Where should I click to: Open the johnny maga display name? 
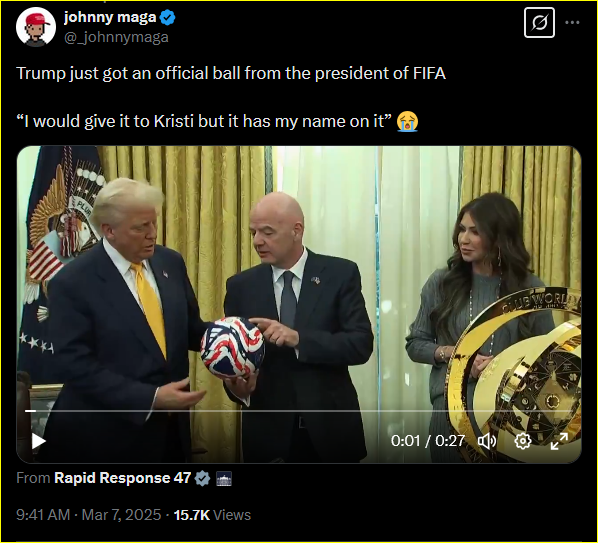pos(110,17)
